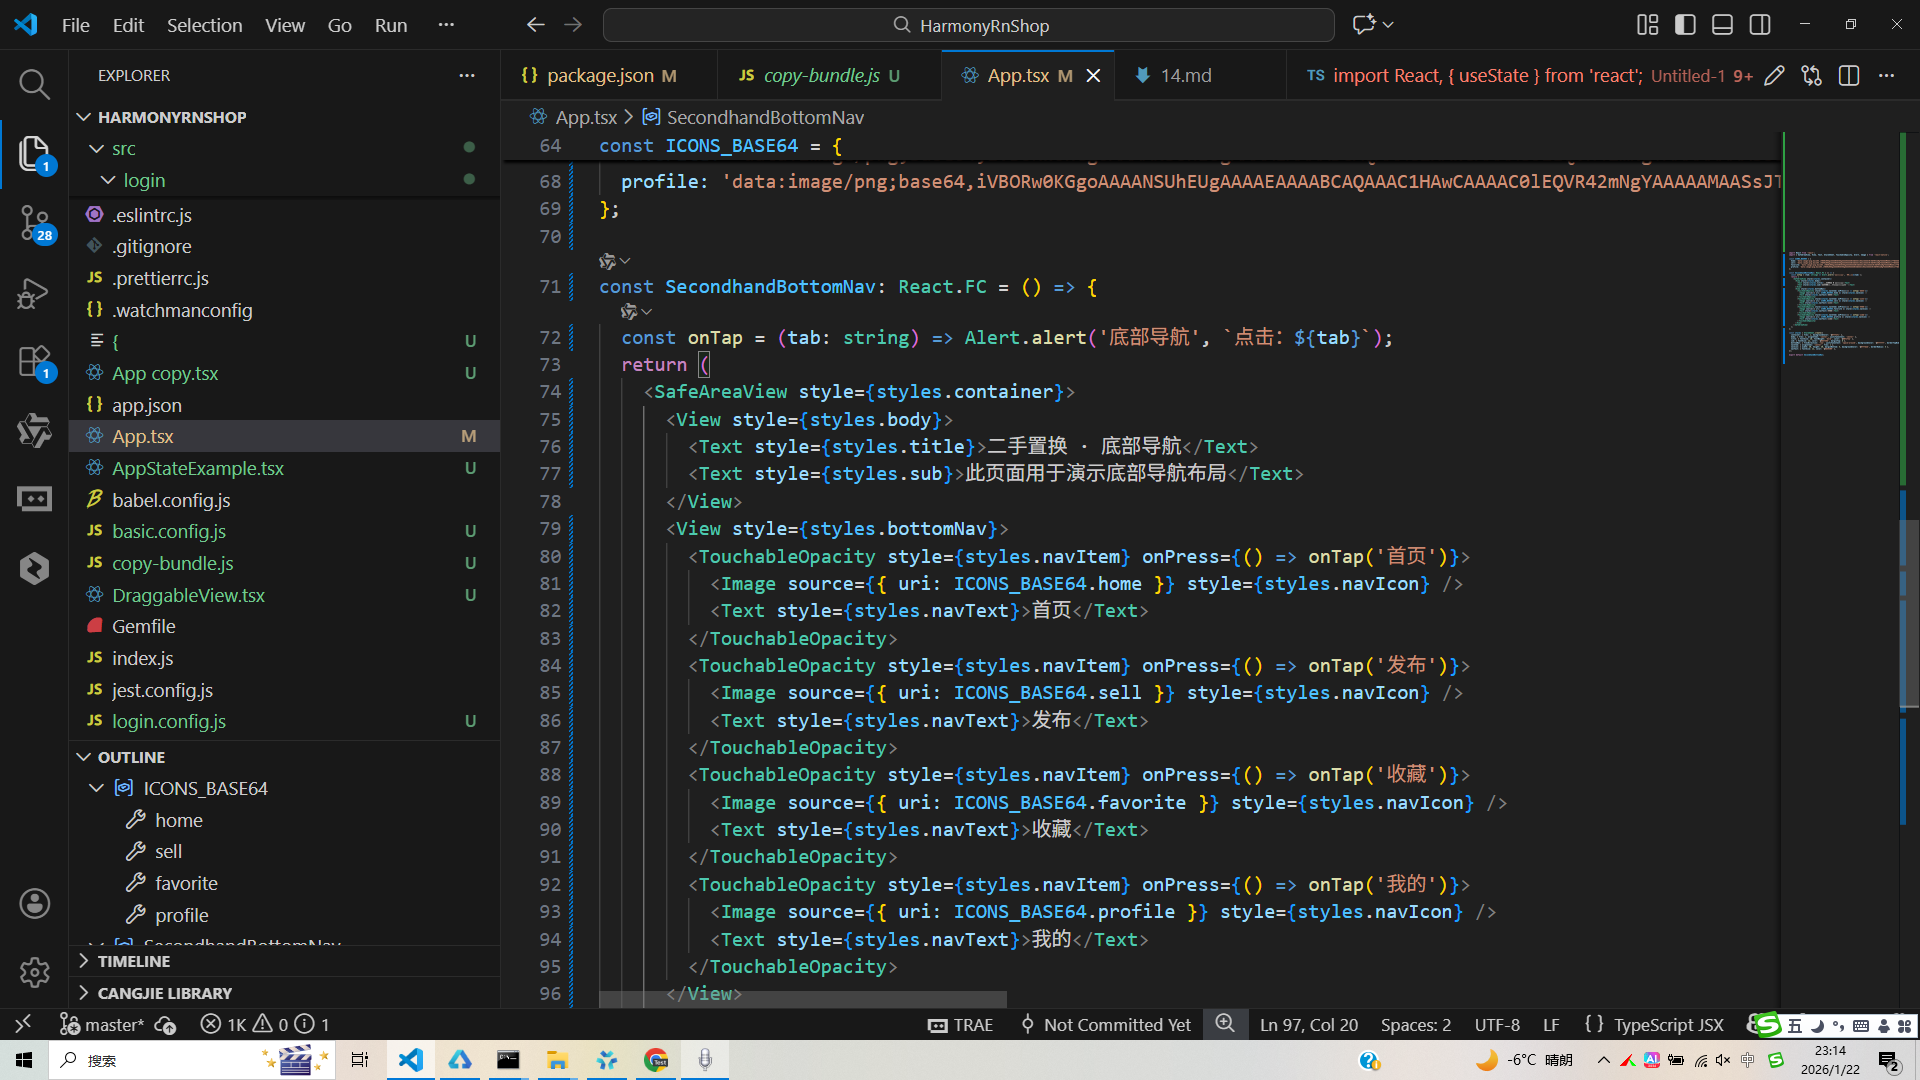Click the HarmonyRnShop command center search

pyautogui.click(x=968, y=25)
